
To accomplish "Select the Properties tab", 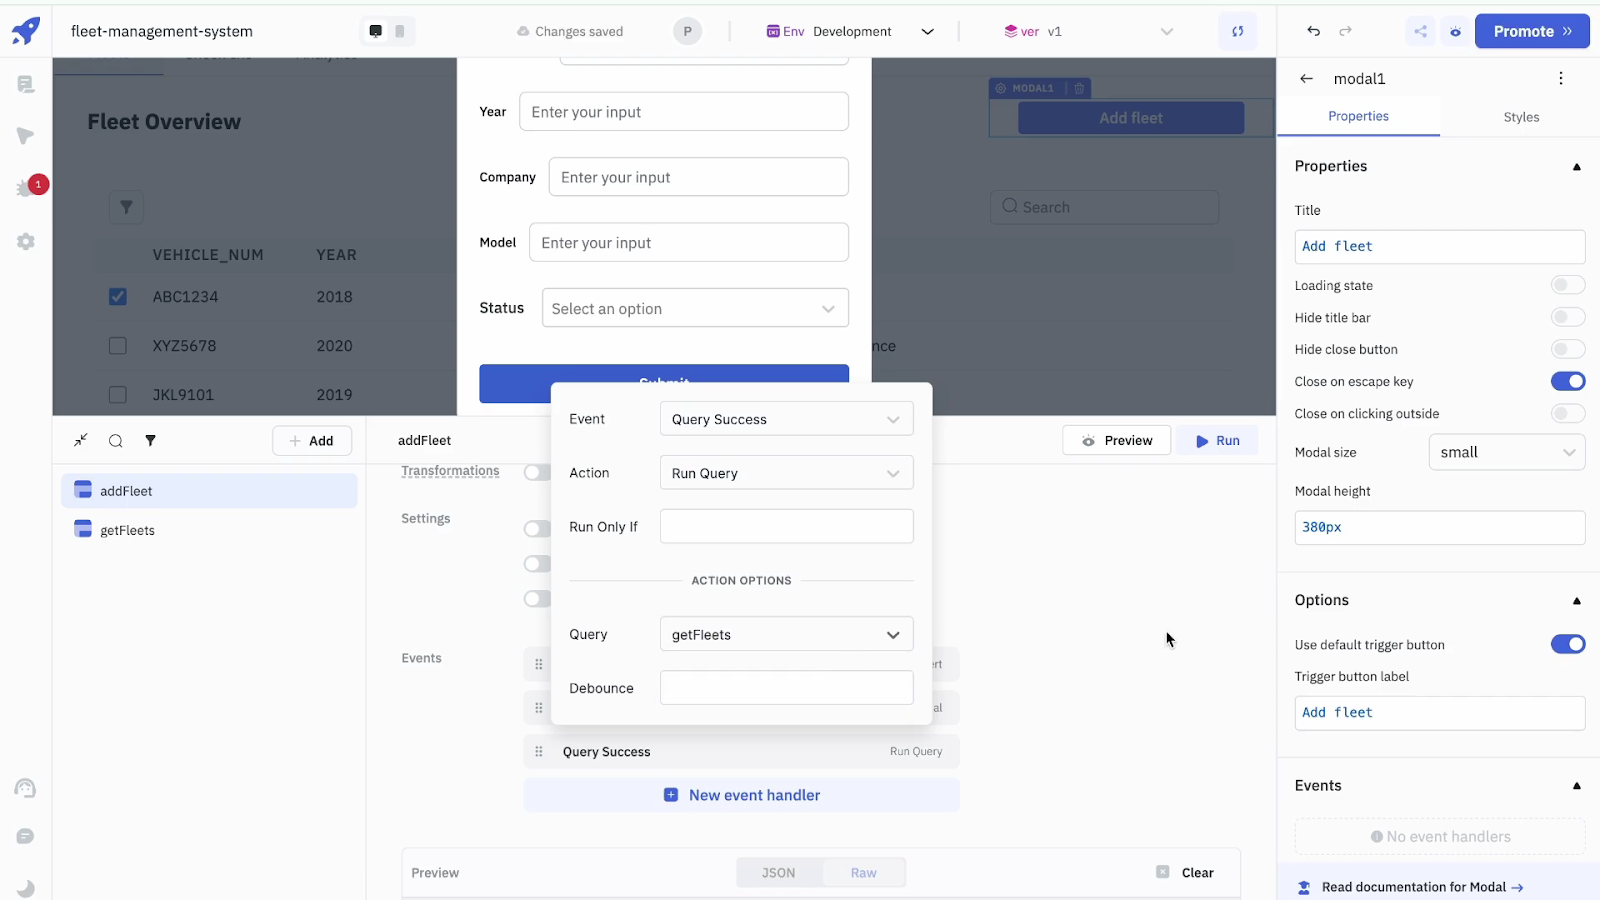I will coord(1359,117).
